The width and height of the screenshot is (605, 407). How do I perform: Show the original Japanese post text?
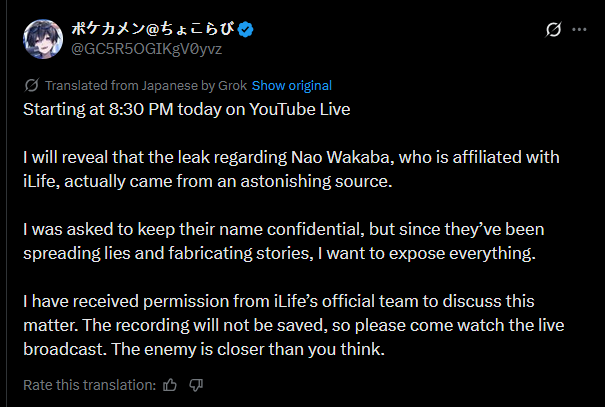292,85
